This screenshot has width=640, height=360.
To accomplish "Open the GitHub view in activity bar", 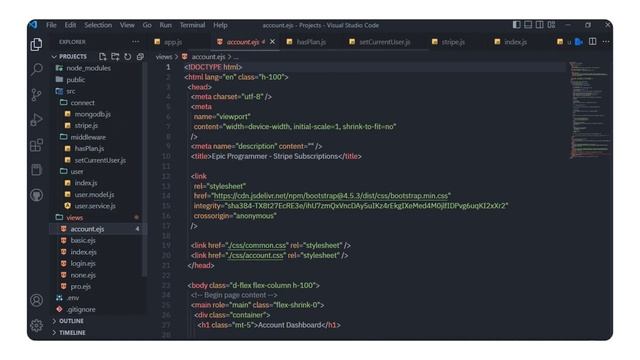I will point(36,195).
